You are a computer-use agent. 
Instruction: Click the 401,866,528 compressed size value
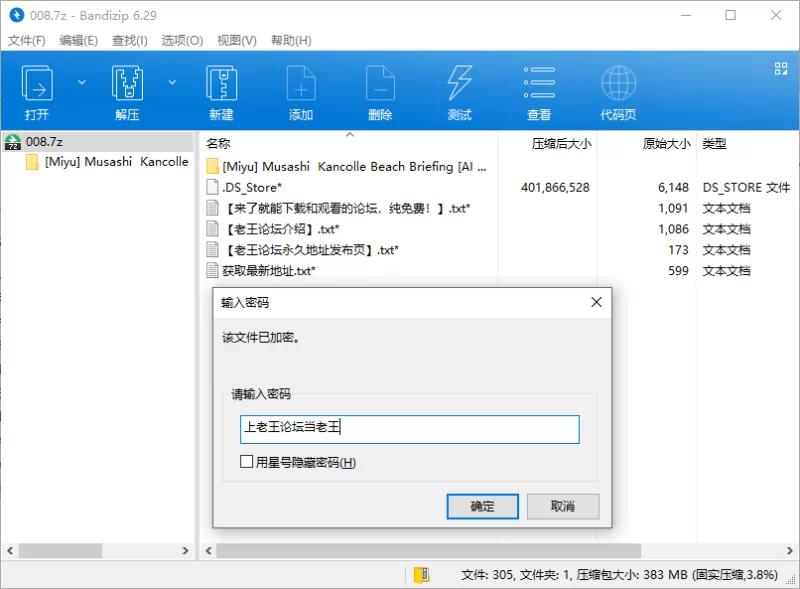click(555, 188)
